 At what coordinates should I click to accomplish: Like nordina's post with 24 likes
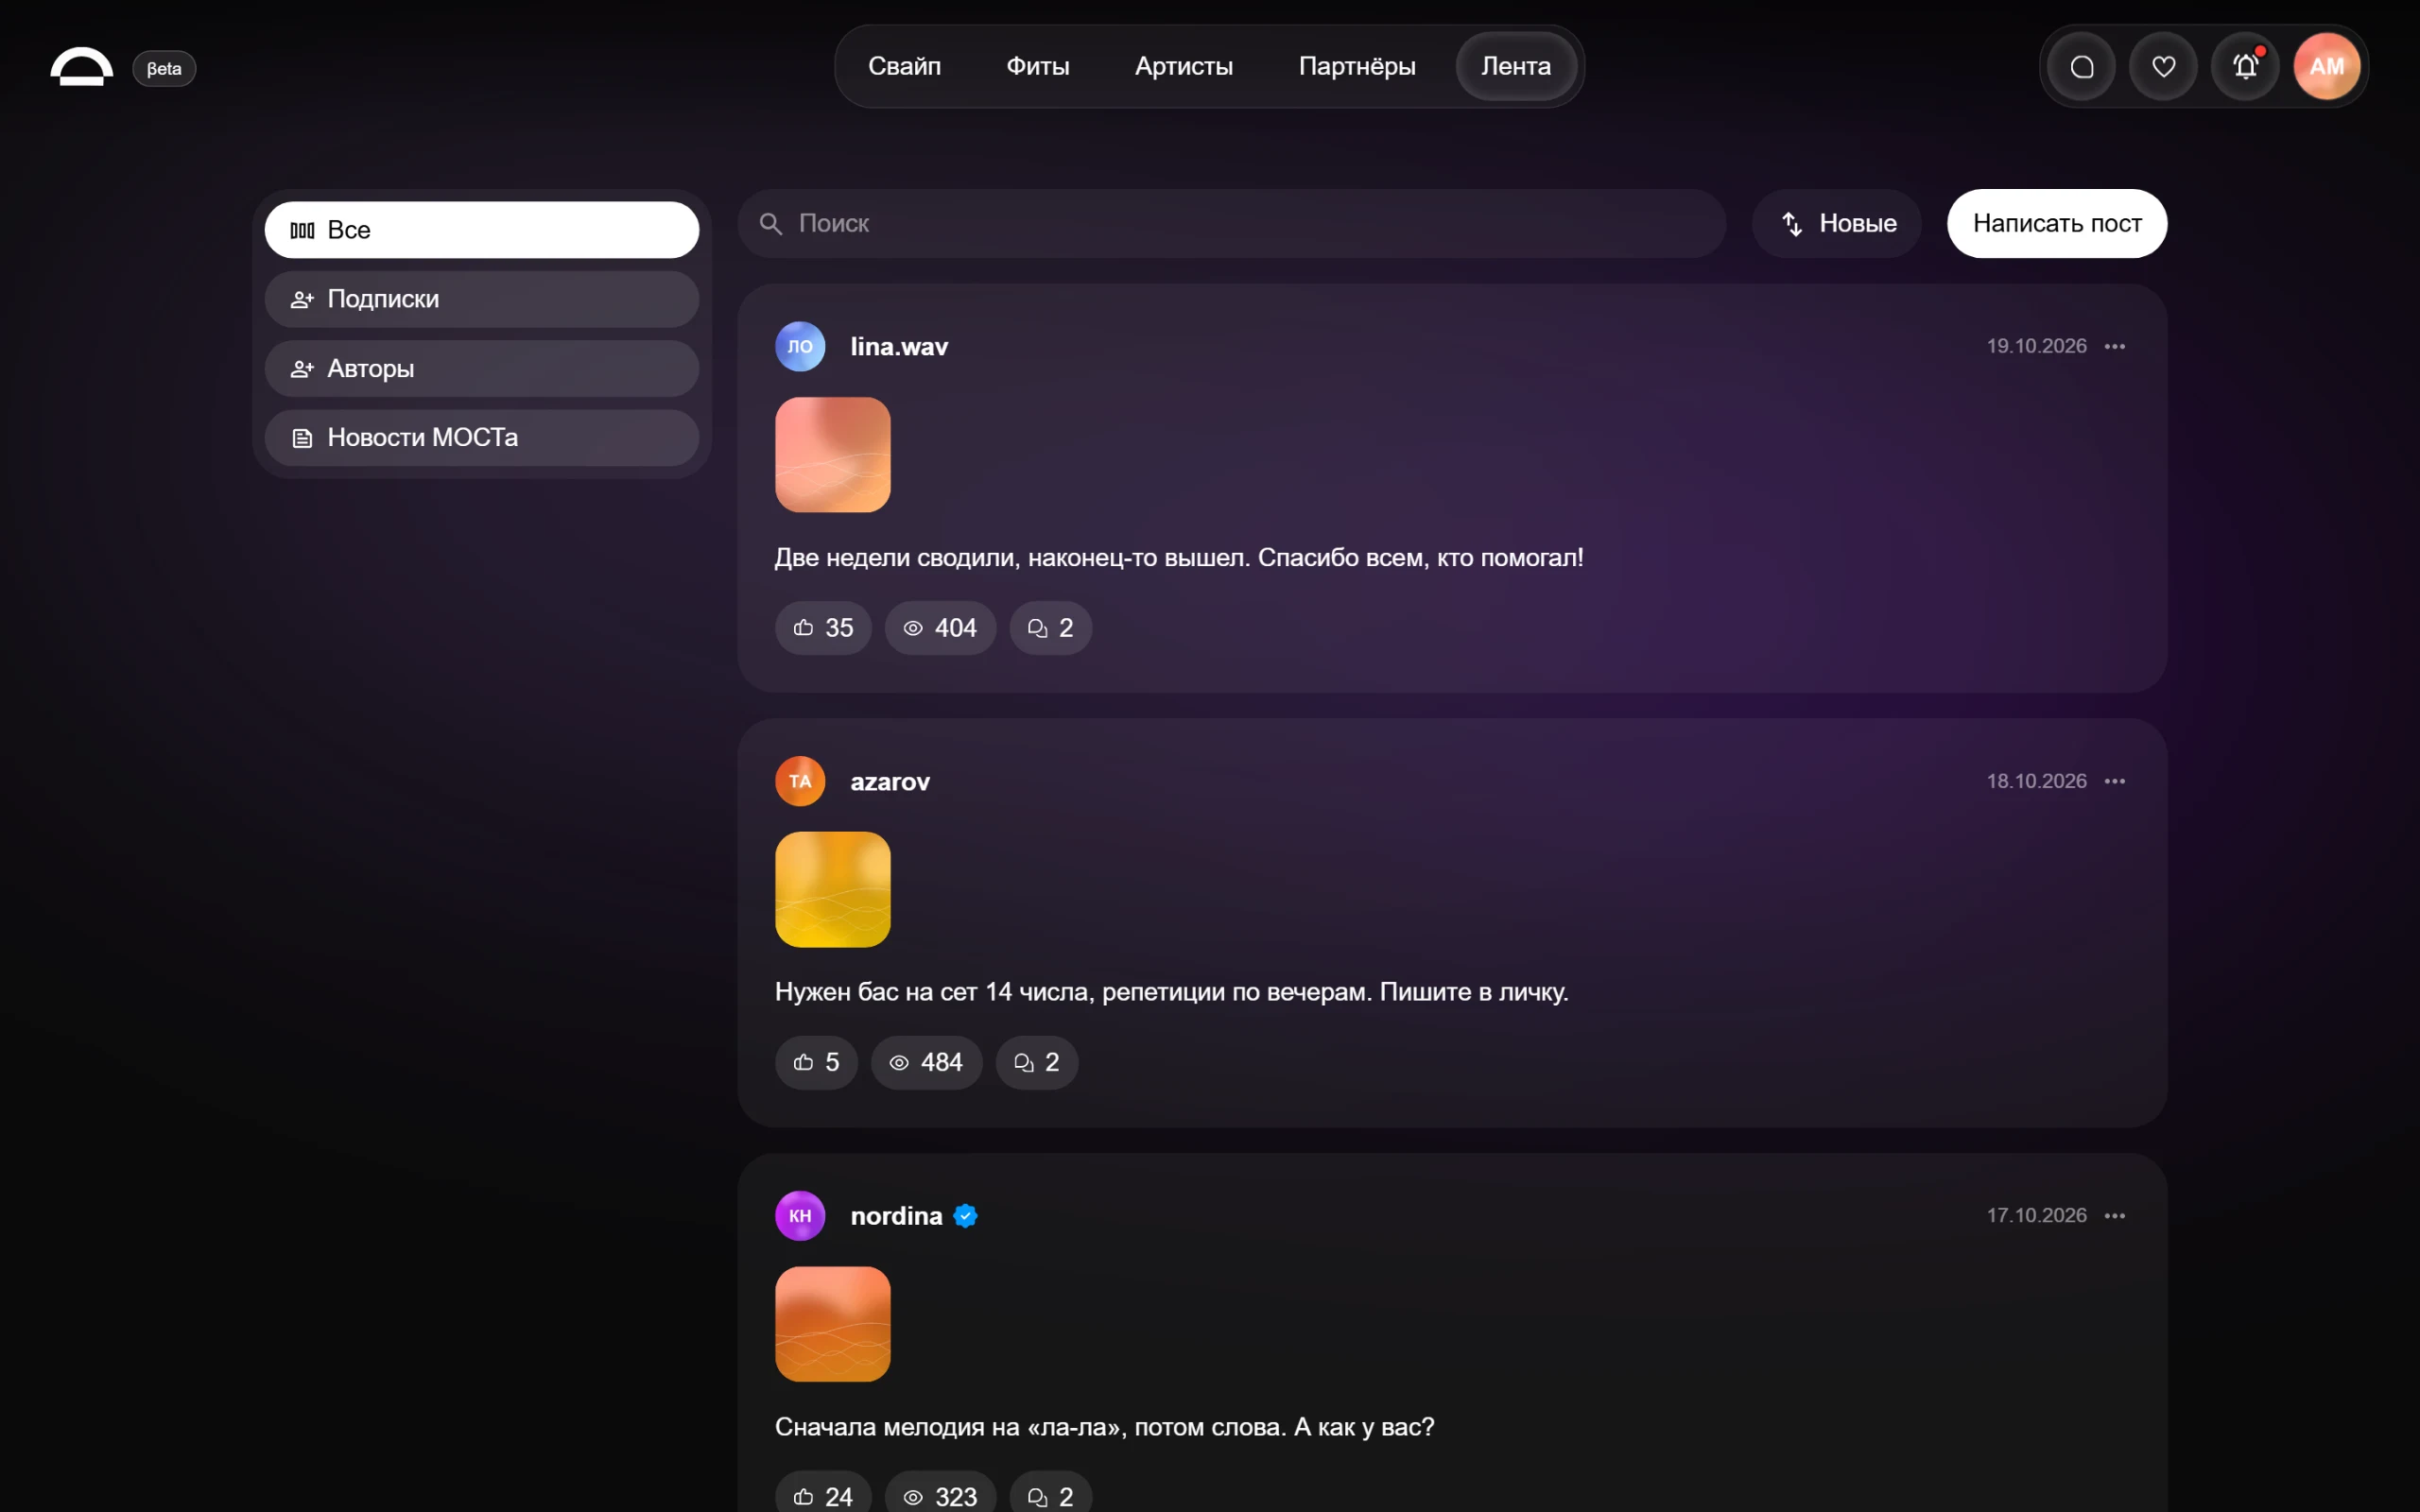(823, 1496)
